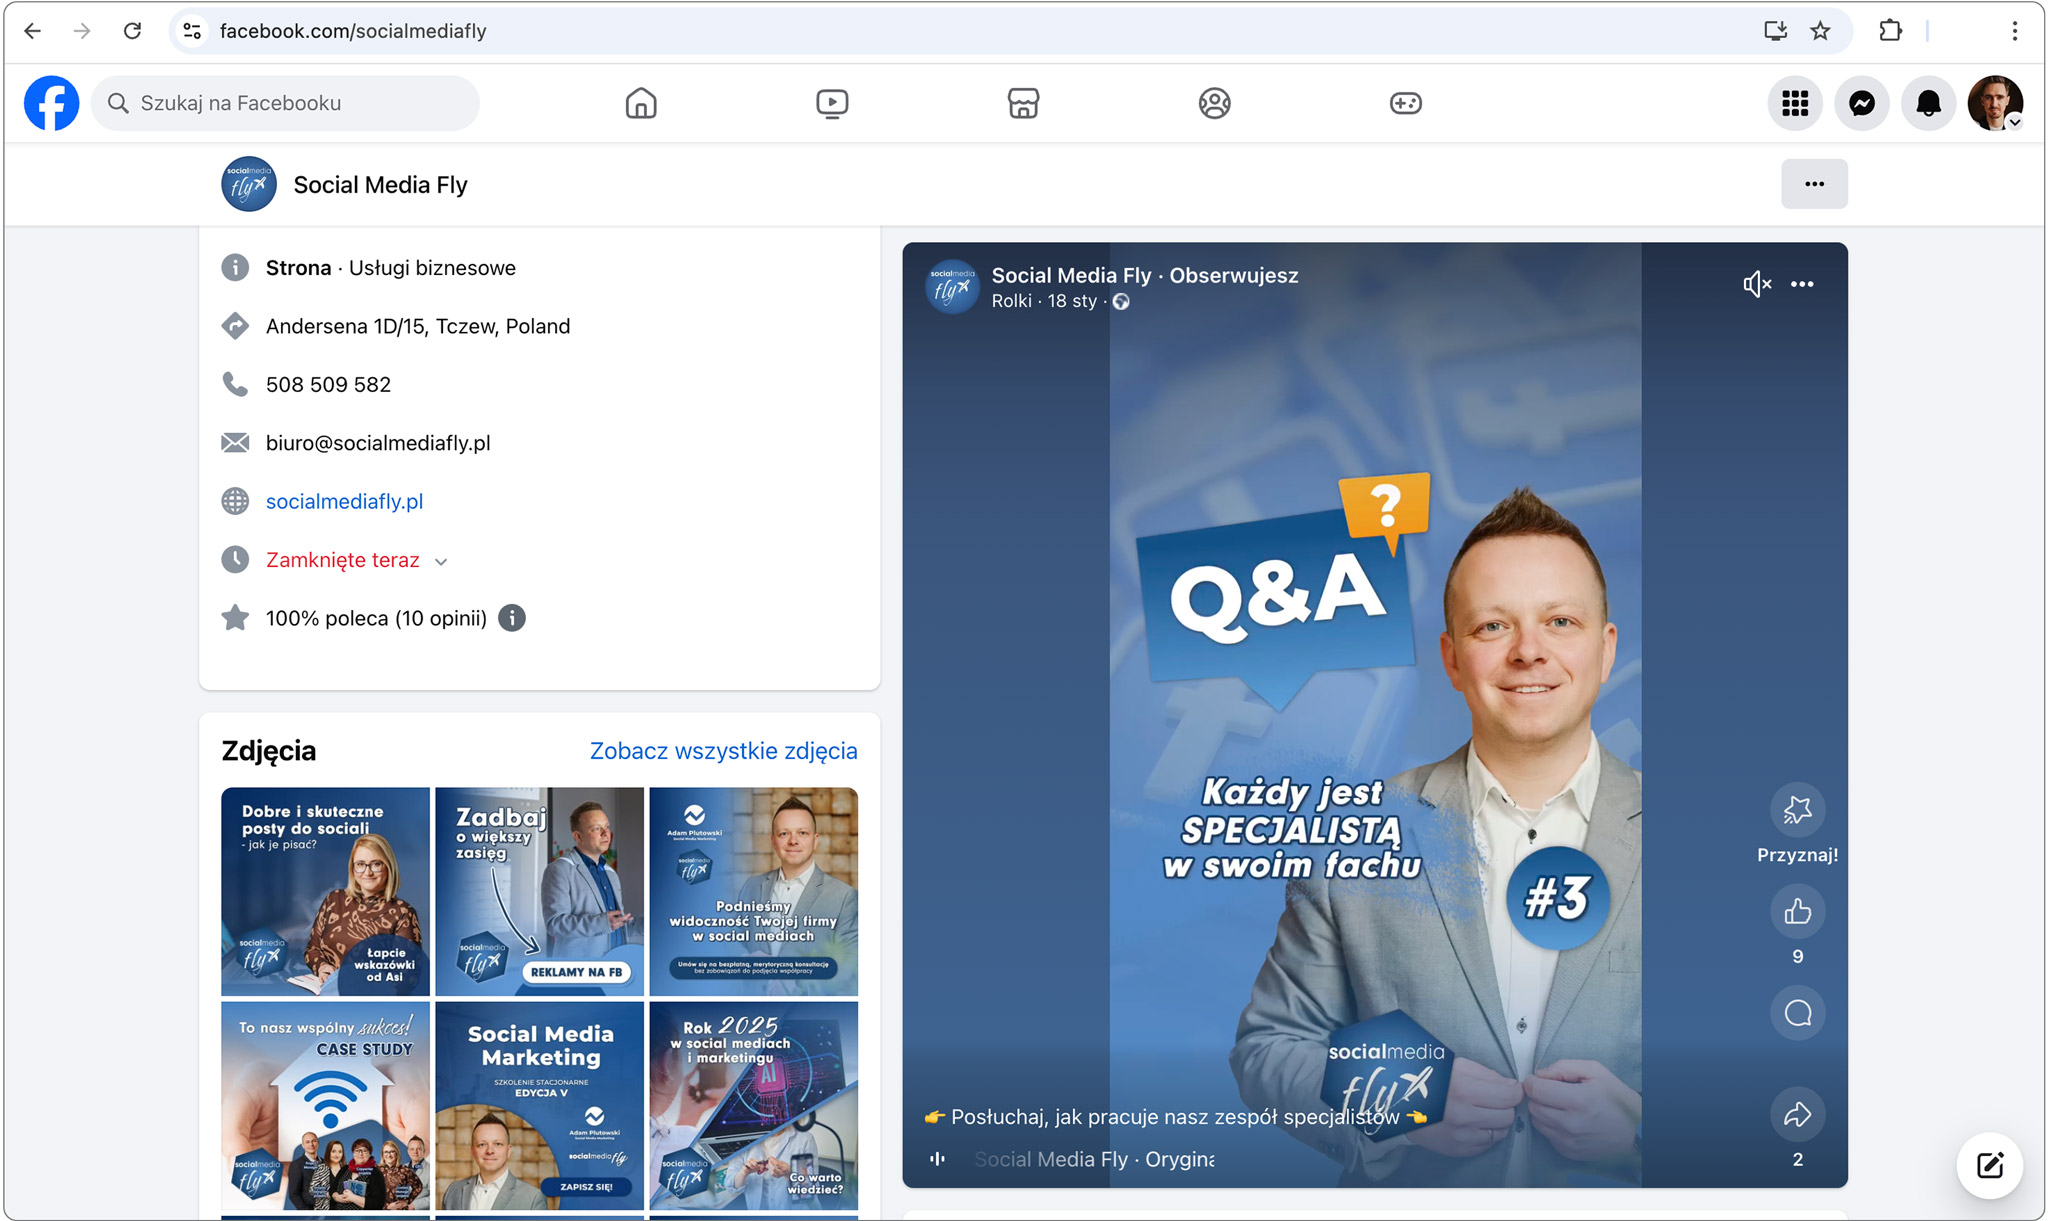Bookmark this page with the star

[1820, 31]
